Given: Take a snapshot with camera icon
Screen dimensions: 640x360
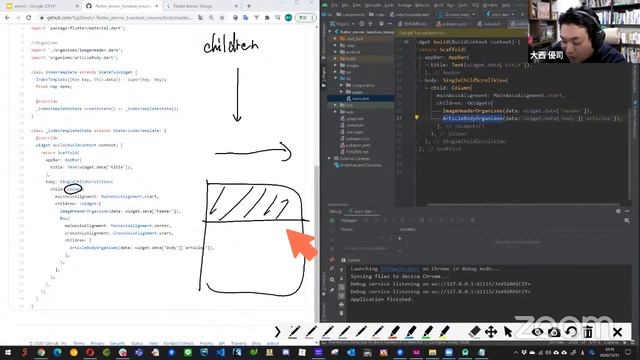Looking at the screenshot, I should coord(554,332).
